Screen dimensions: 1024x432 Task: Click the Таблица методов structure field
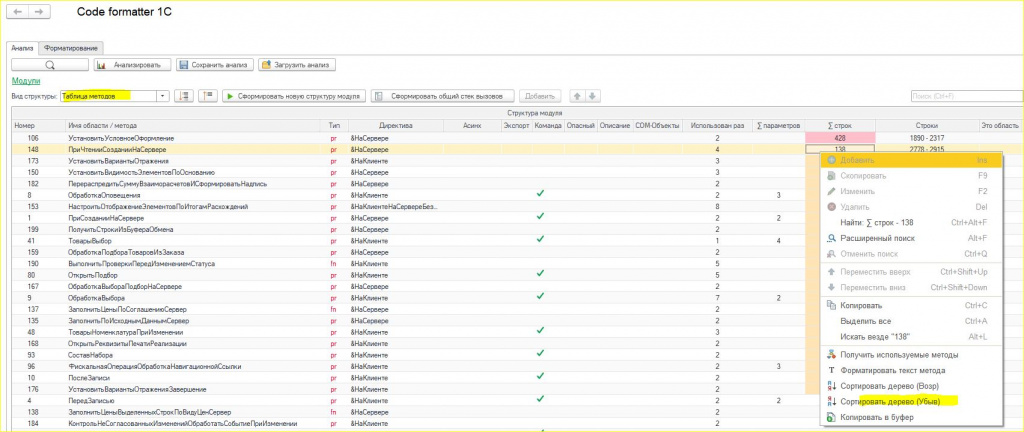point(109,96)
